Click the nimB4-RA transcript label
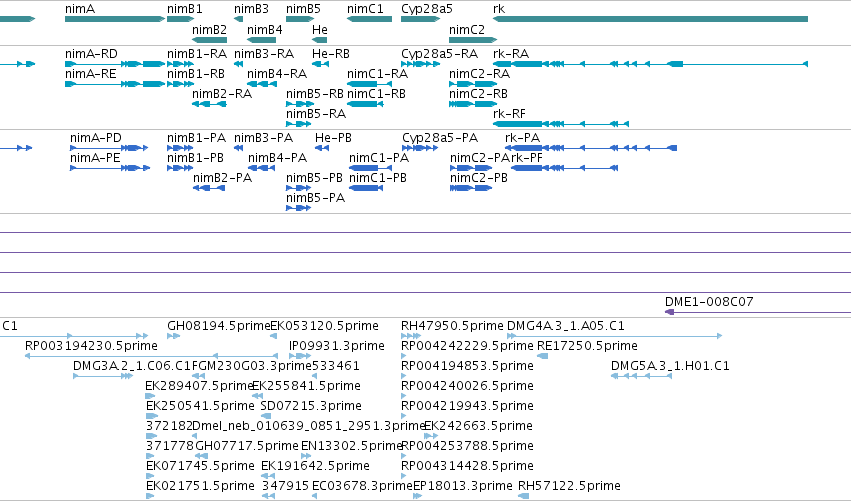The image size is (851, 501). point(277,74)
